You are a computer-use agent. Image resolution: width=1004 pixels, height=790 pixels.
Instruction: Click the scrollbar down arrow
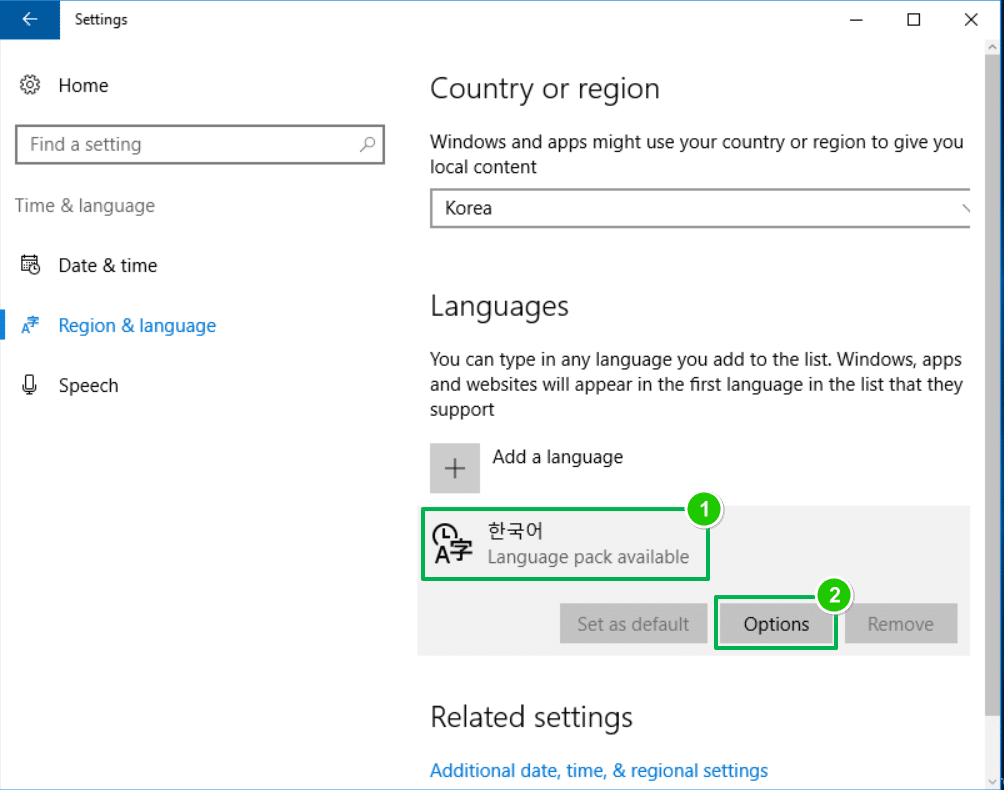[x=992, y=782]
